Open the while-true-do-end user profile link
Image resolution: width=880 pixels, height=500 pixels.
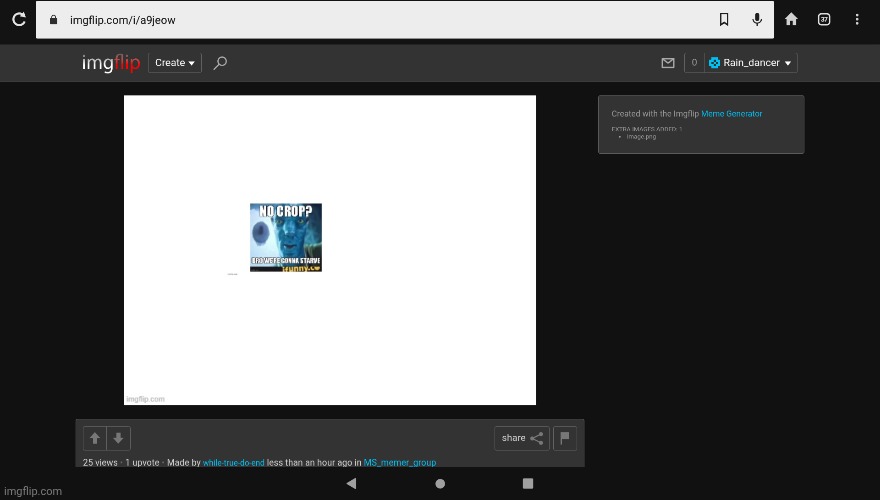pos(233,463)
